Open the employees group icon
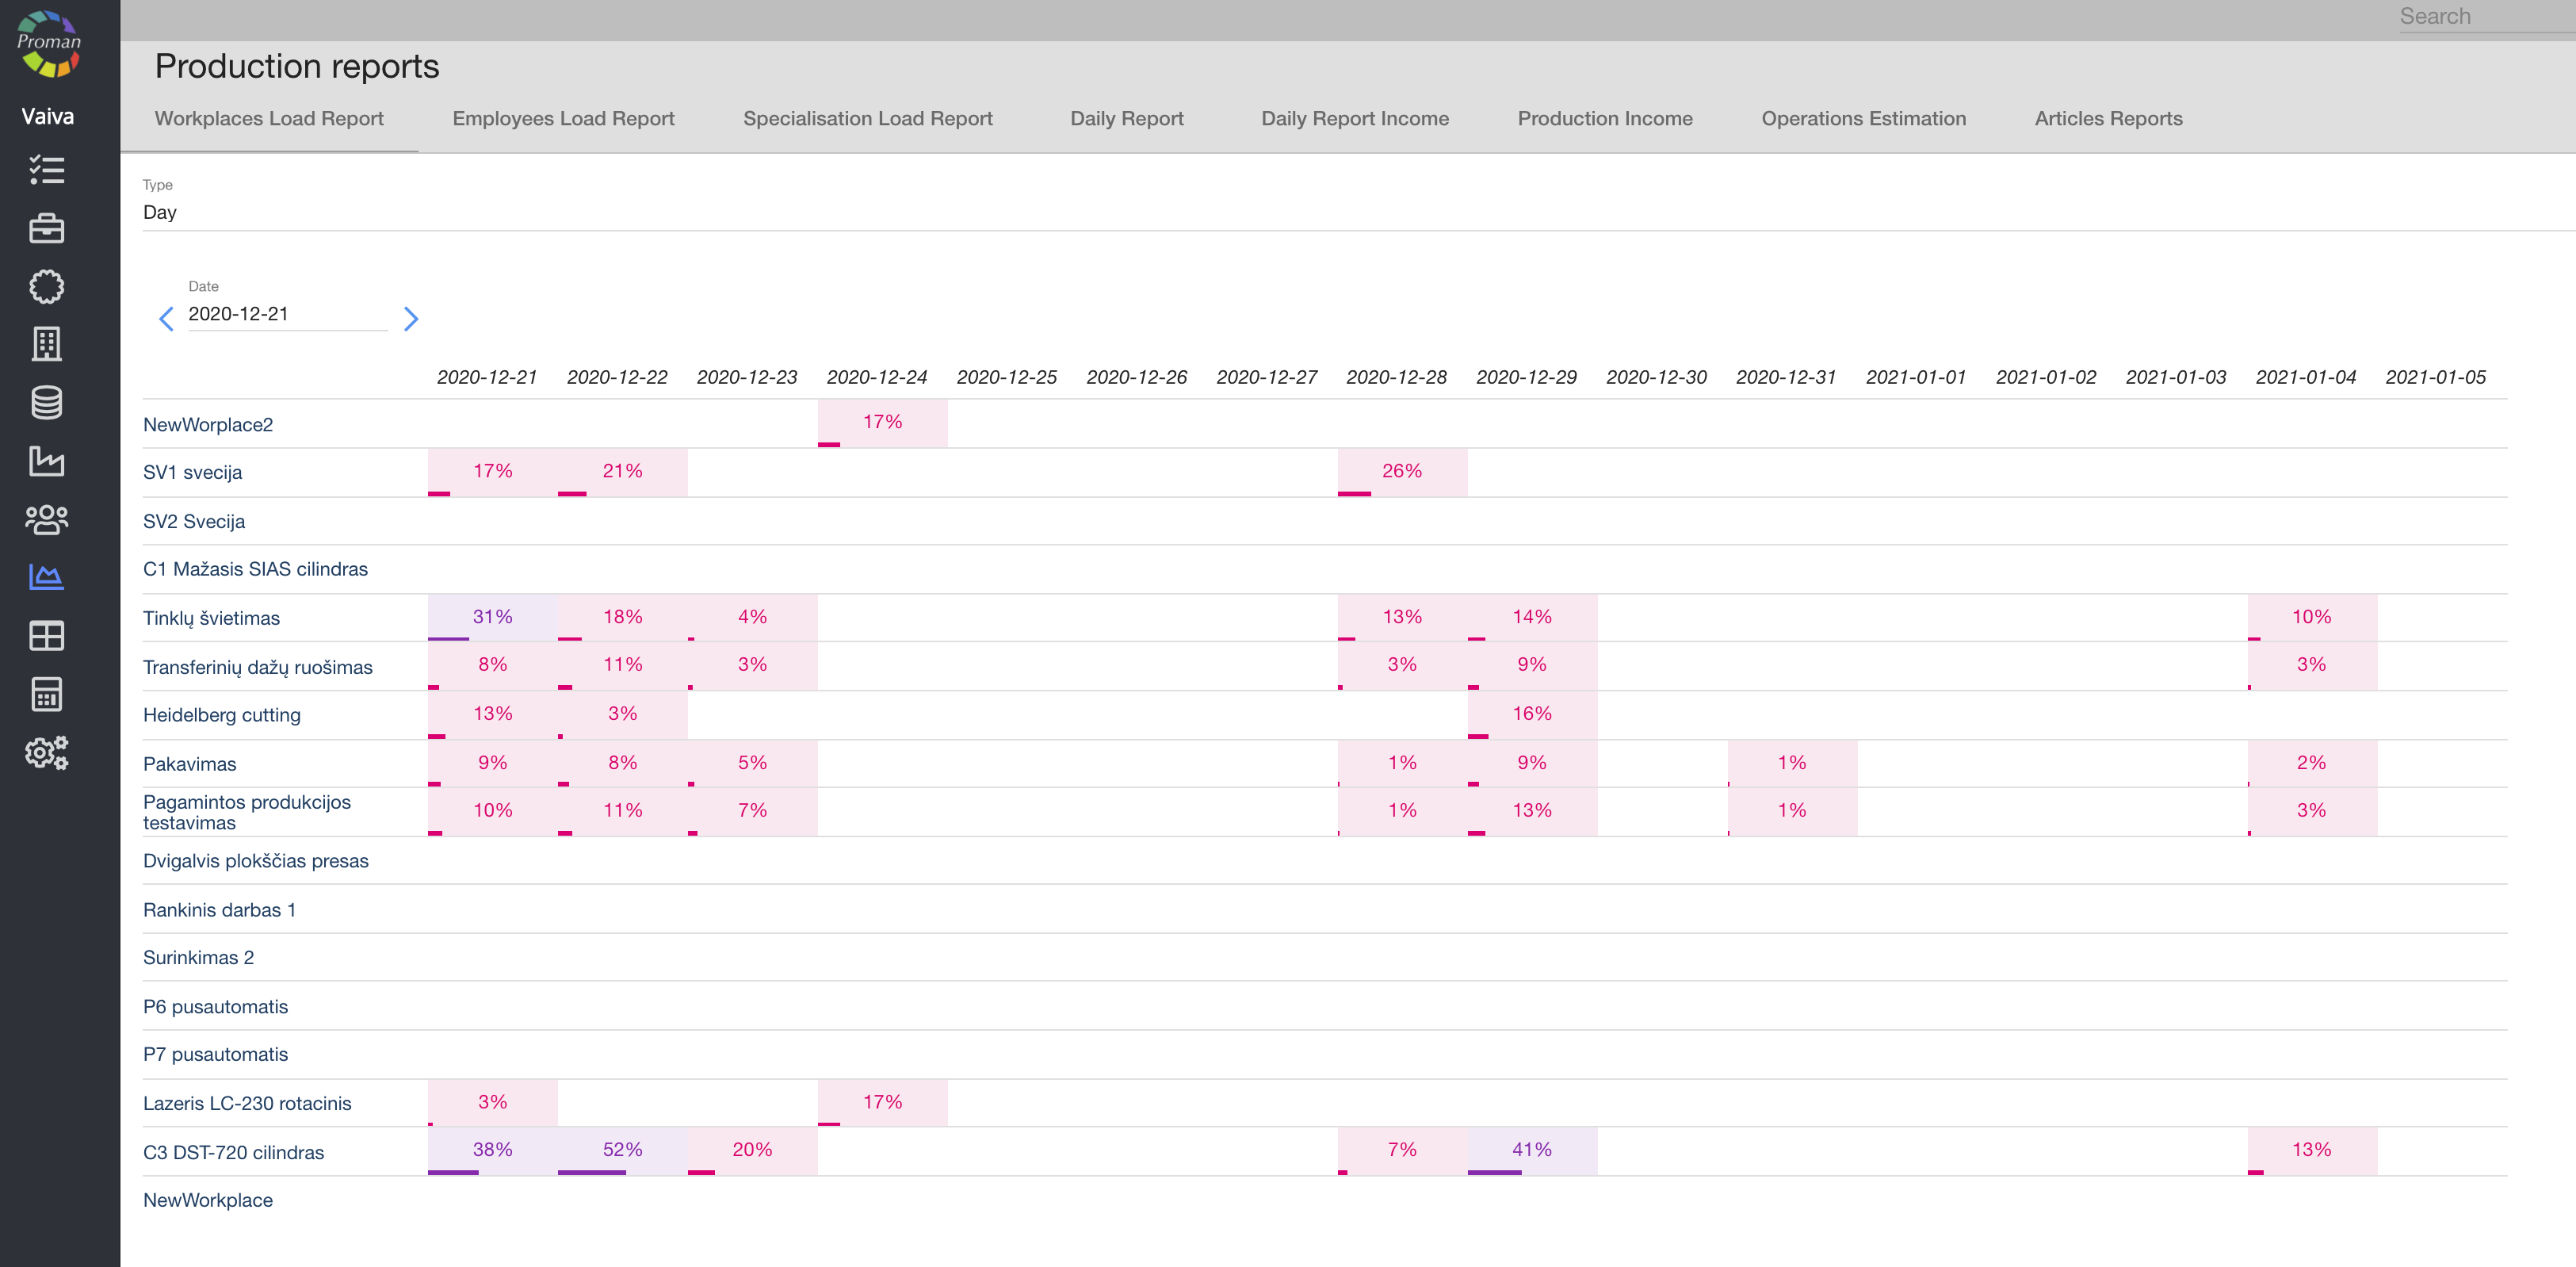This screenshot has height=1267, width=2576. pos(46,519)
